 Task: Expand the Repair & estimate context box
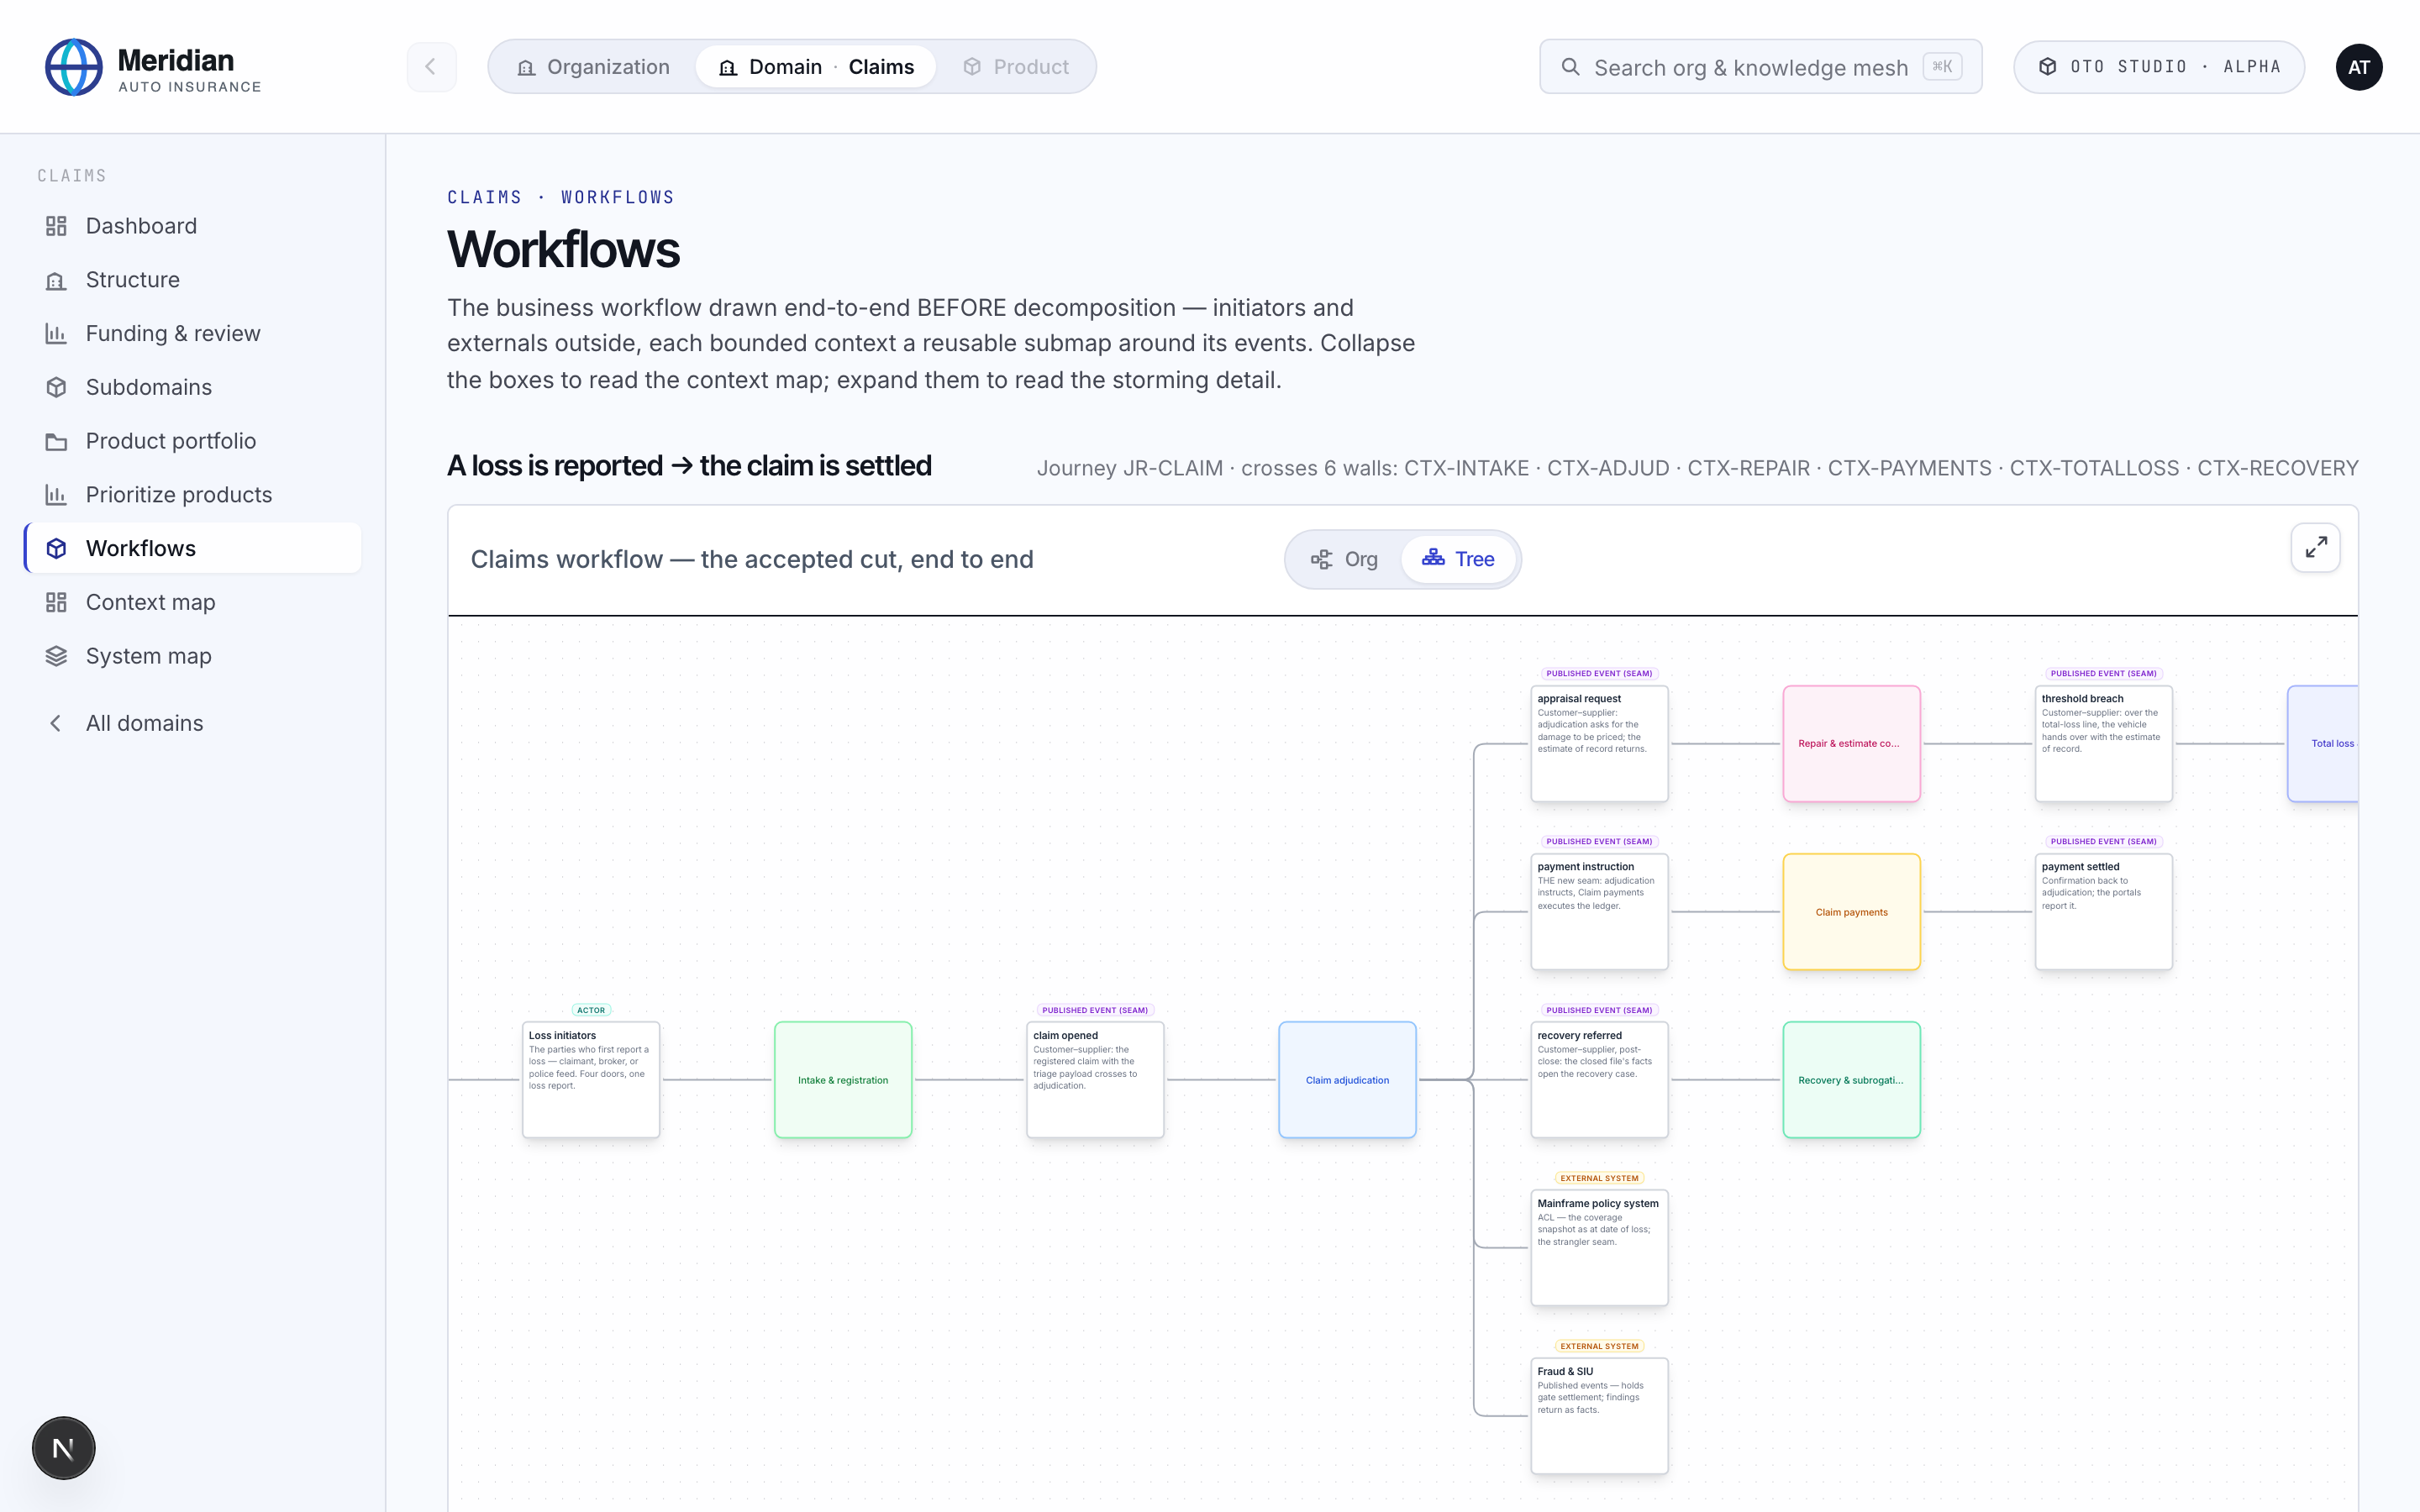tap(1851, 743)
